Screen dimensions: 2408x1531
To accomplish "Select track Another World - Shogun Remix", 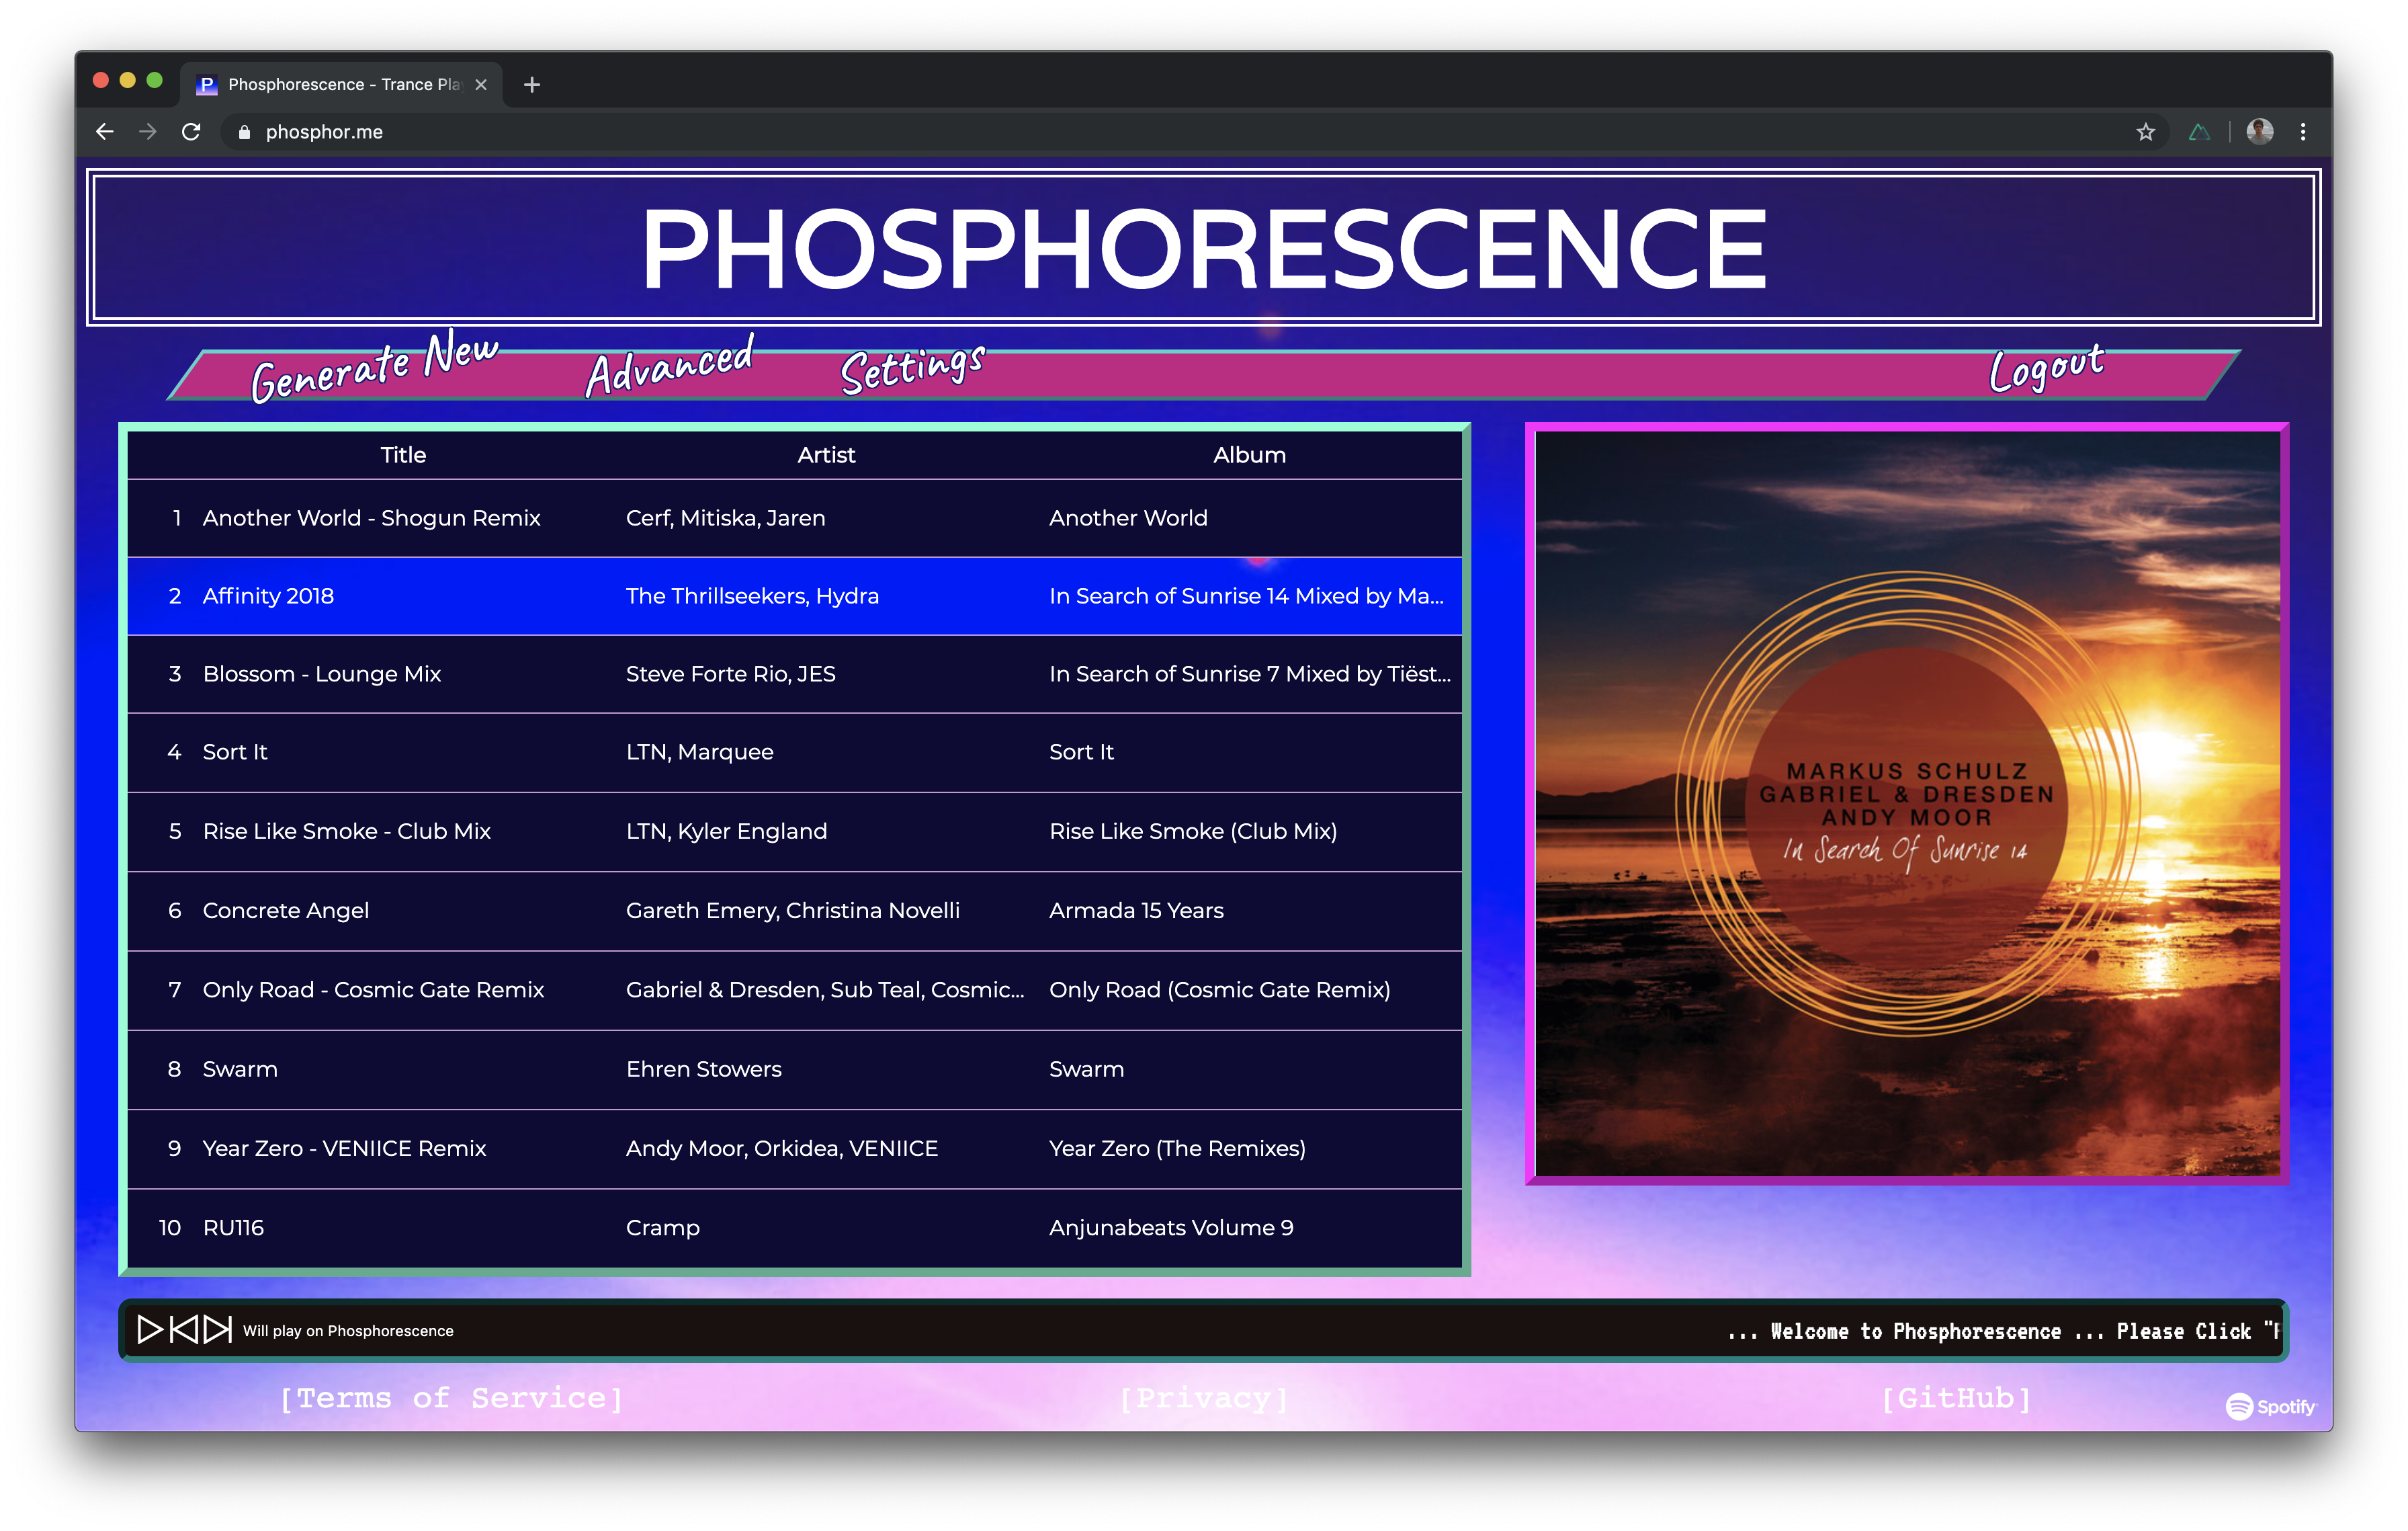I will (x=371, y=518).
